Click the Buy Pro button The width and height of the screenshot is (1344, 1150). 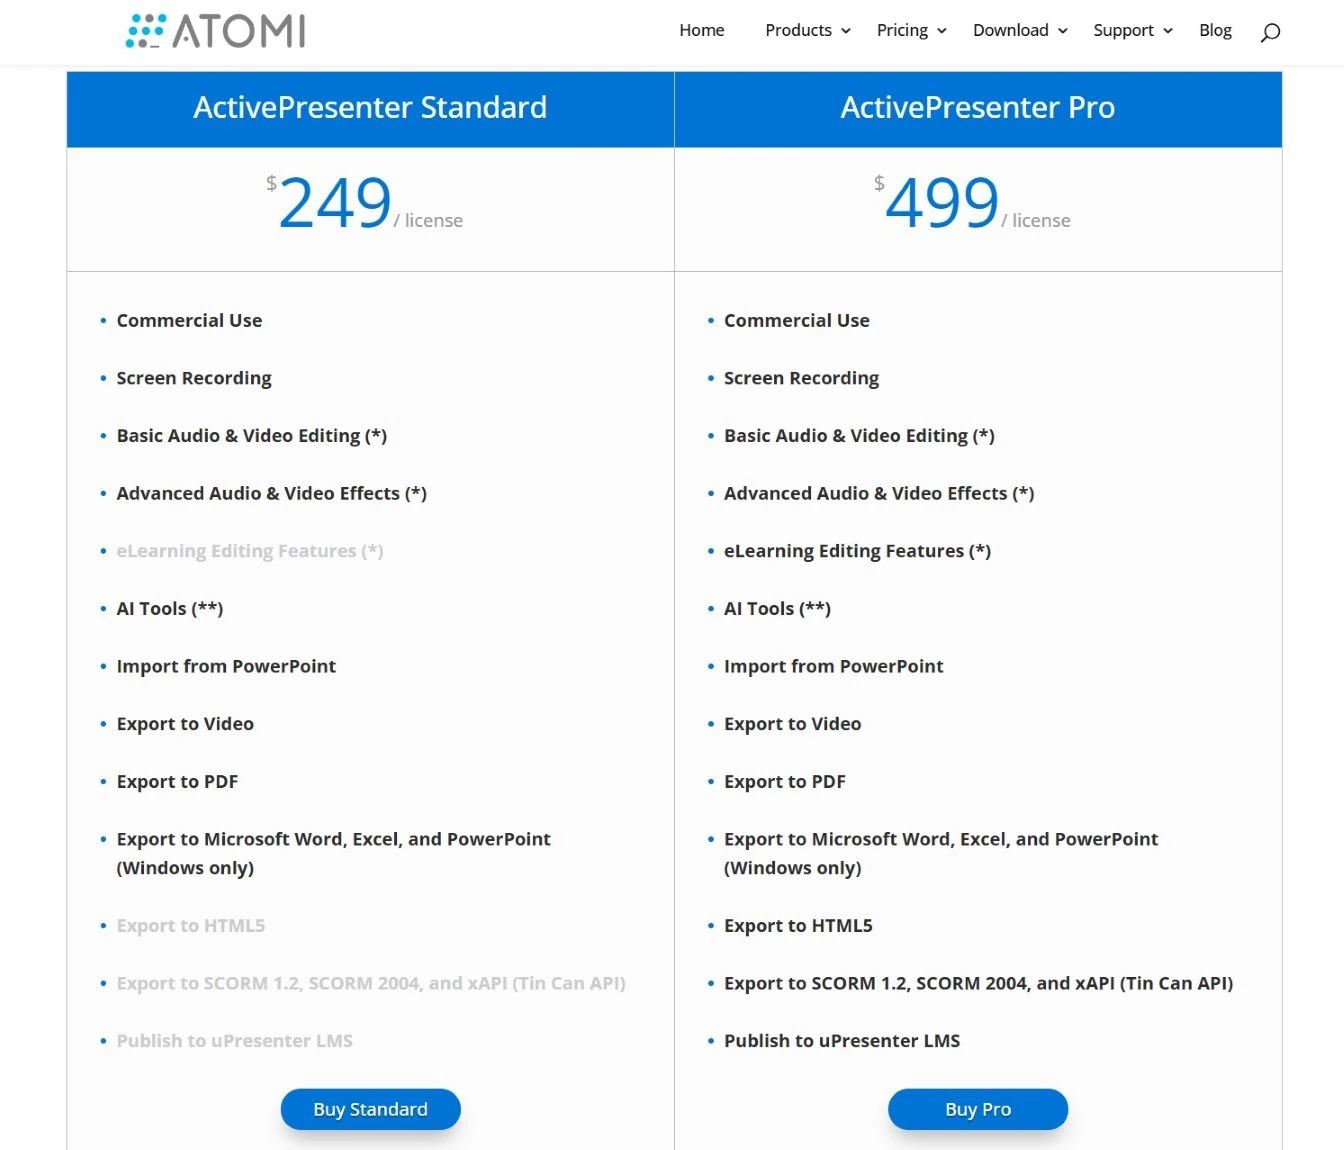coord(977,1108)
